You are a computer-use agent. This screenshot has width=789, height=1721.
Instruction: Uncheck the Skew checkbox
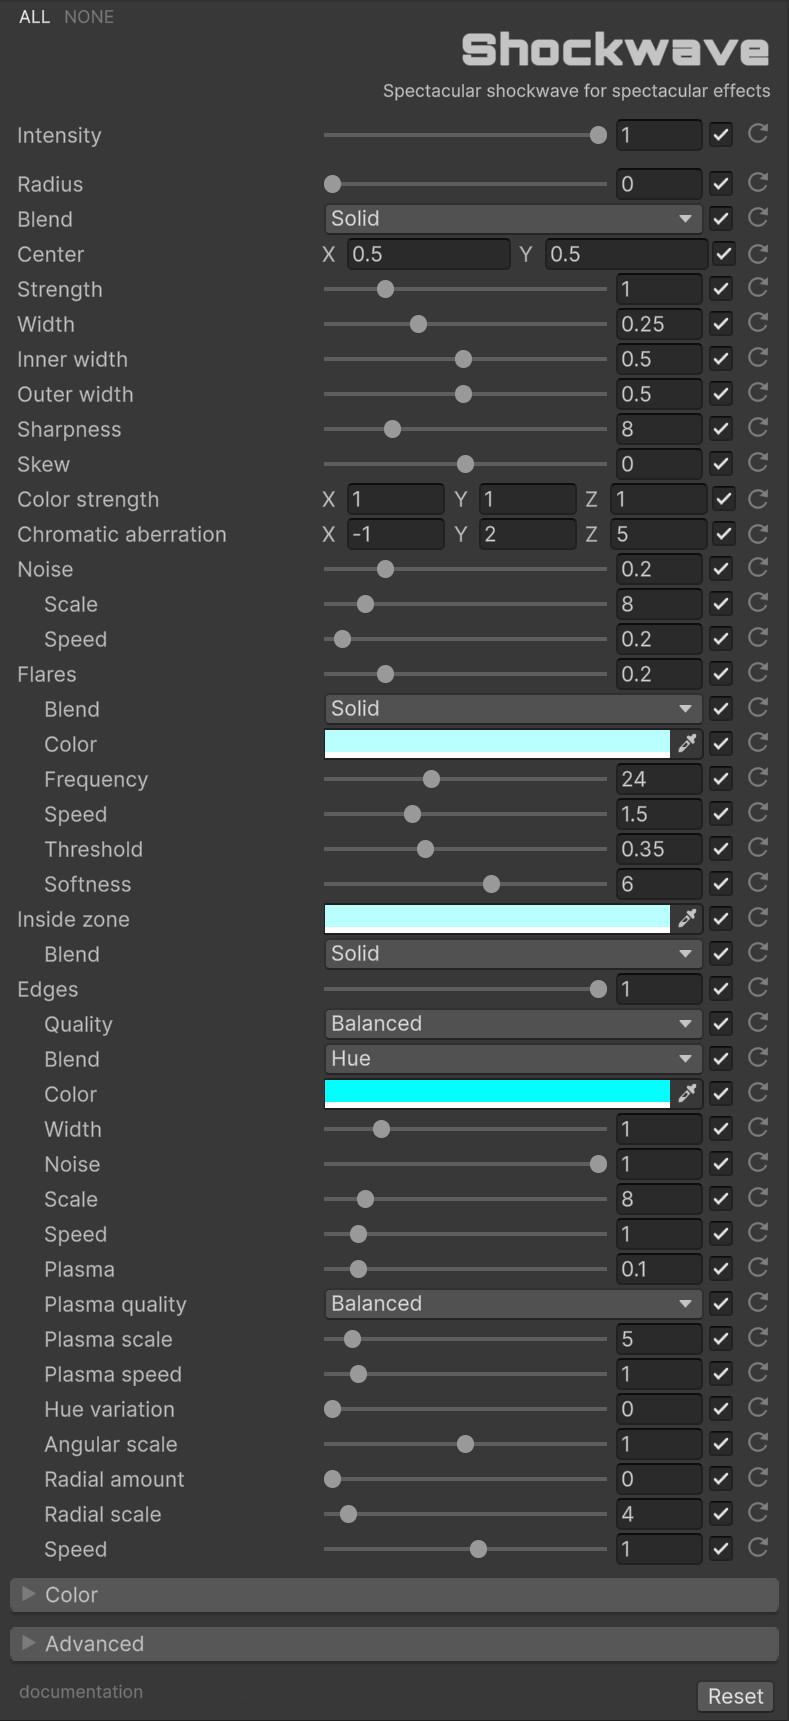coord(720,464)
